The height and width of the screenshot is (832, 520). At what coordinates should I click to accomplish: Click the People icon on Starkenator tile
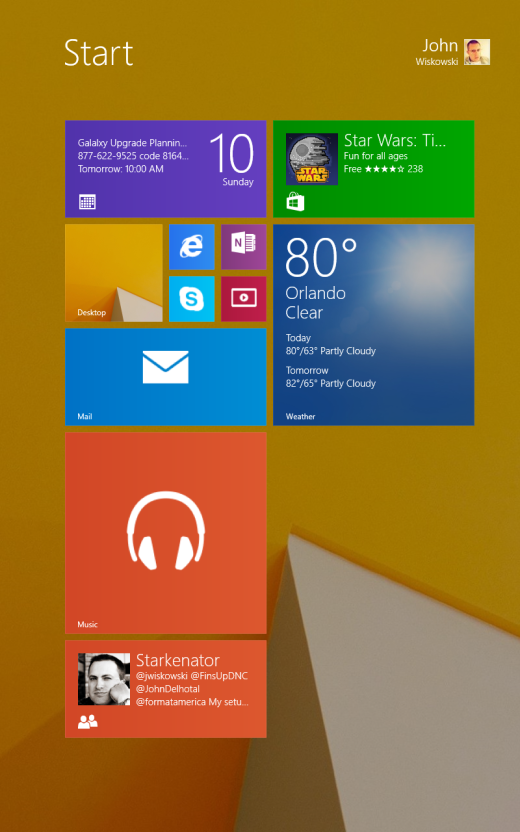coord(88,721)
